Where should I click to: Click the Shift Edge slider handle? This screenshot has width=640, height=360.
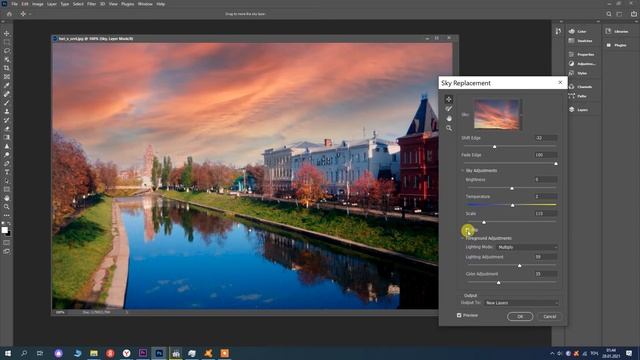click(495, 147)
